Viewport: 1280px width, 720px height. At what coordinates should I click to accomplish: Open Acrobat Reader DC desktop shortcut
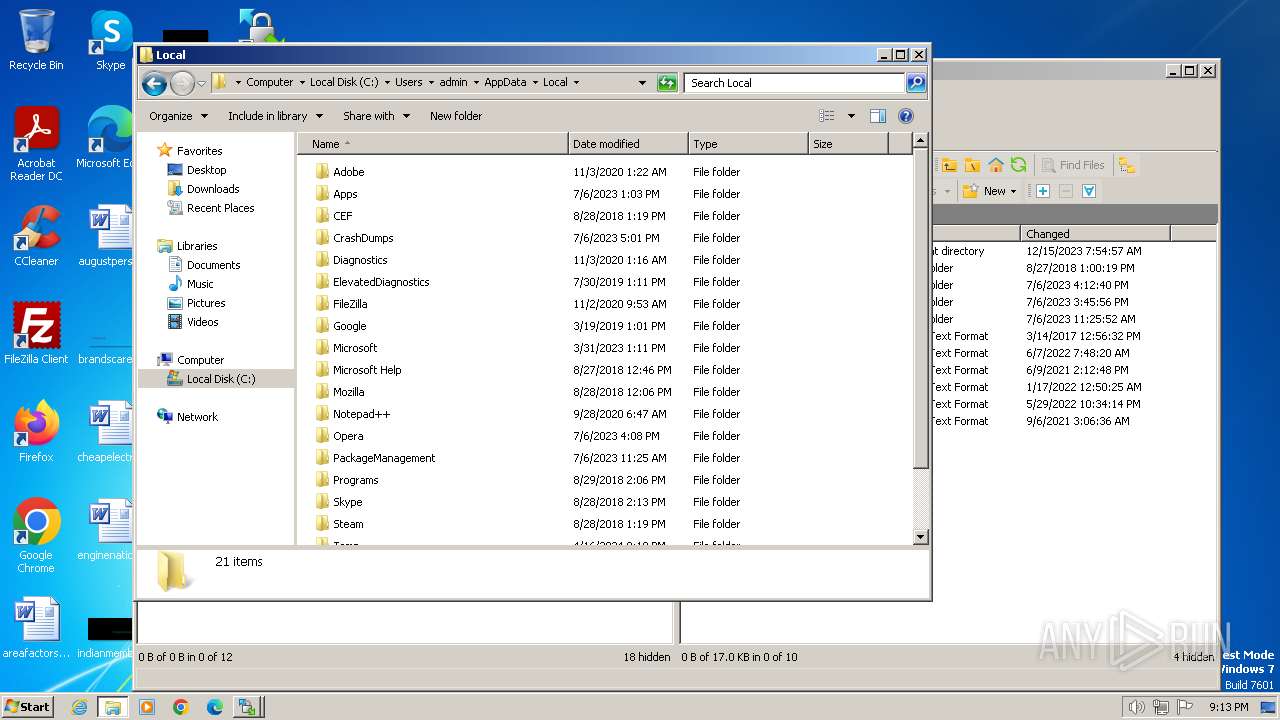tap(36, 144)
